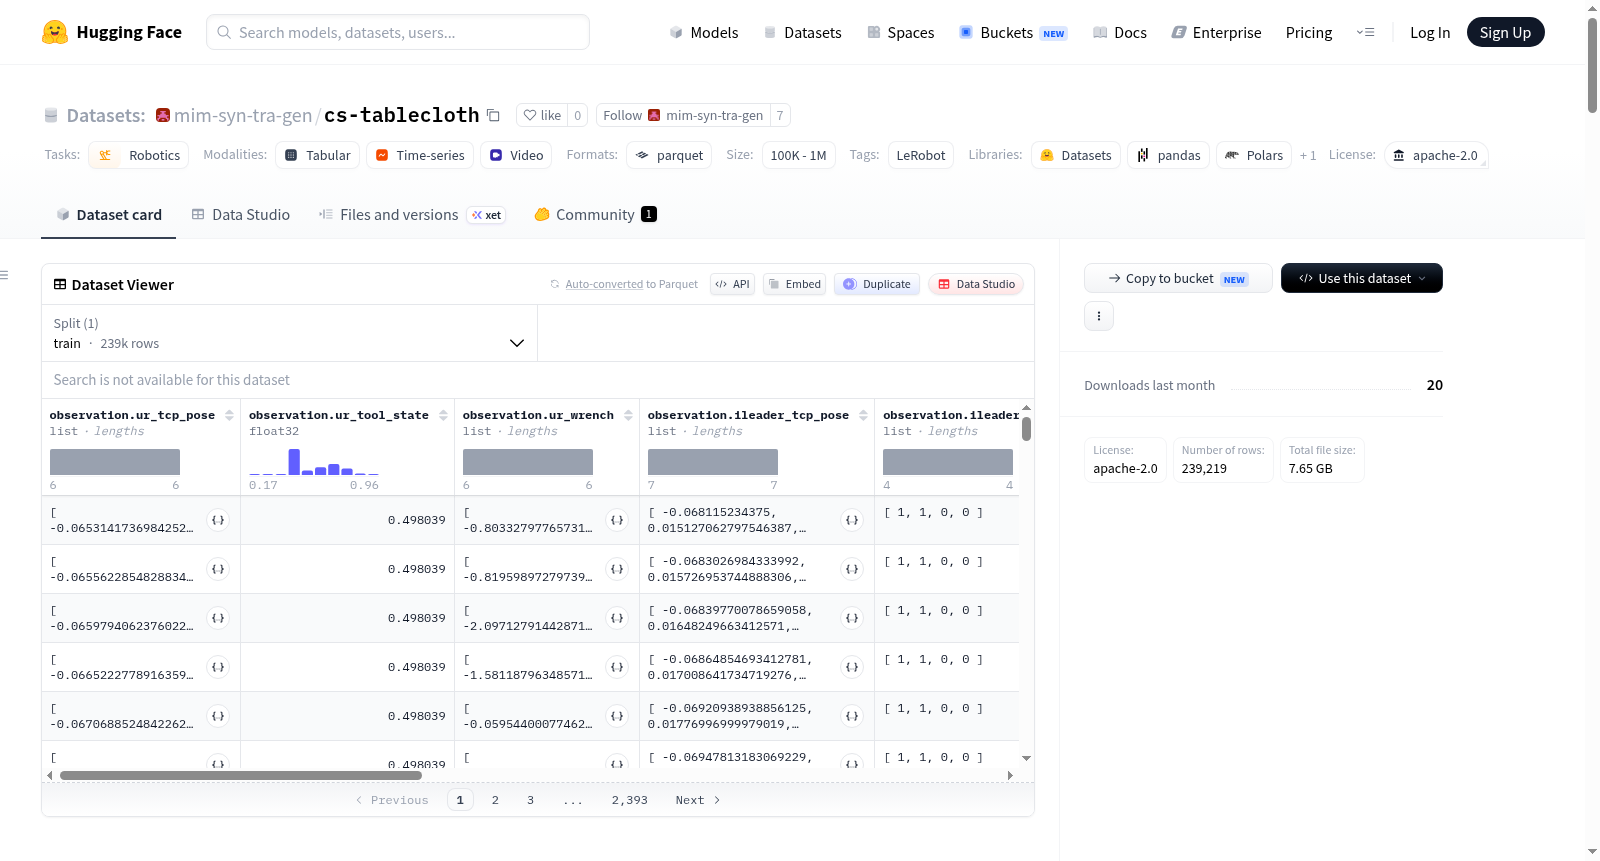Click the Copy to bucket button
Image resolution: width=1600 pixels, height=861 pixels.
click(x=1178, y=278)
